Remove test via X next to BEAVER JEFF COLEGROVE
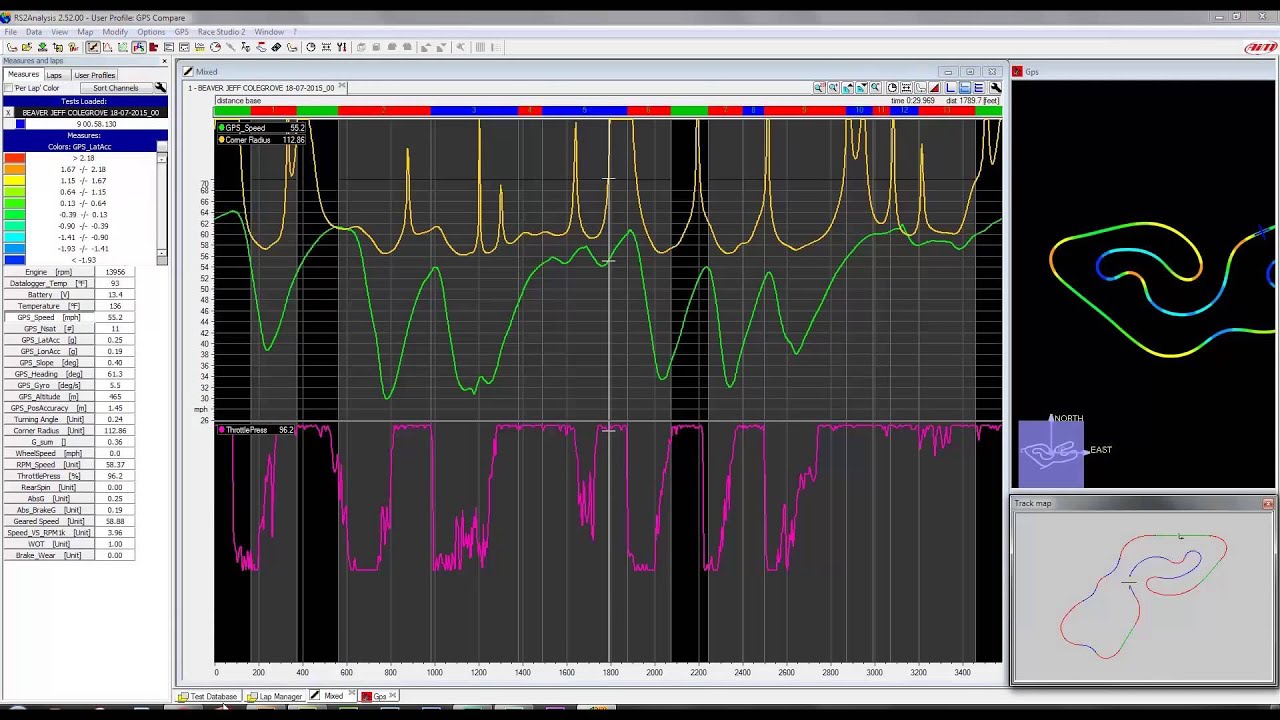The width and height of the screenshot is (1280, 720). pos(9,113)
